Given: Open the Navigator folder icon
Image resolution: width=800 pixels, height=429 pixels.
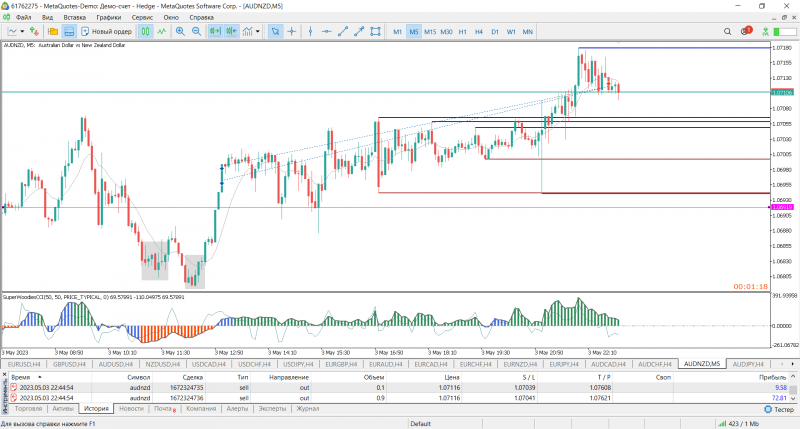Looking at the screenshot, I should pos(53,32).
